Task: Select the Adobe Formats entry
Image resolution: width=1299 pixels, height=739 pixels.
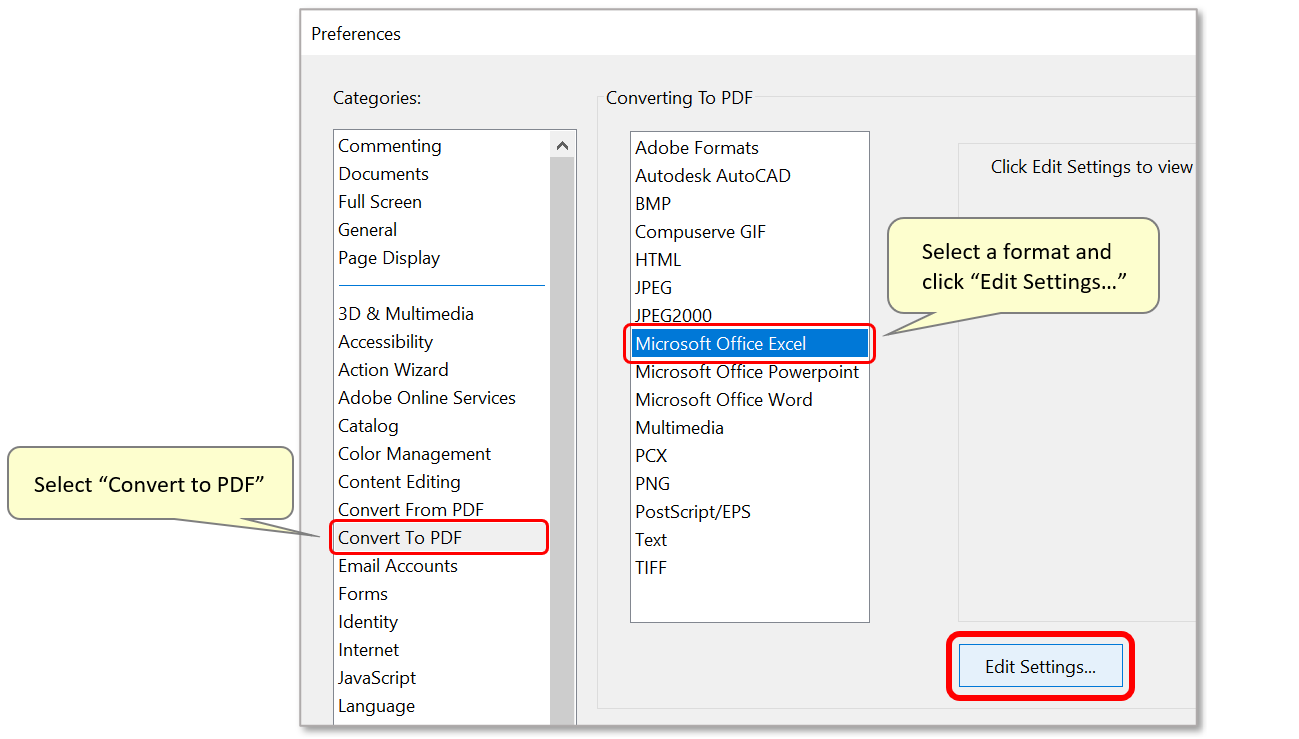Action: point(696,147)
